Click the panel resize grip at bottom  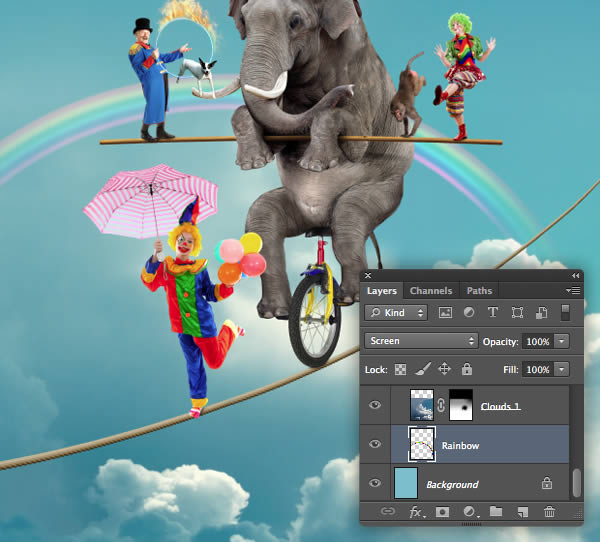pyautogui.click(x=472, y=524)
